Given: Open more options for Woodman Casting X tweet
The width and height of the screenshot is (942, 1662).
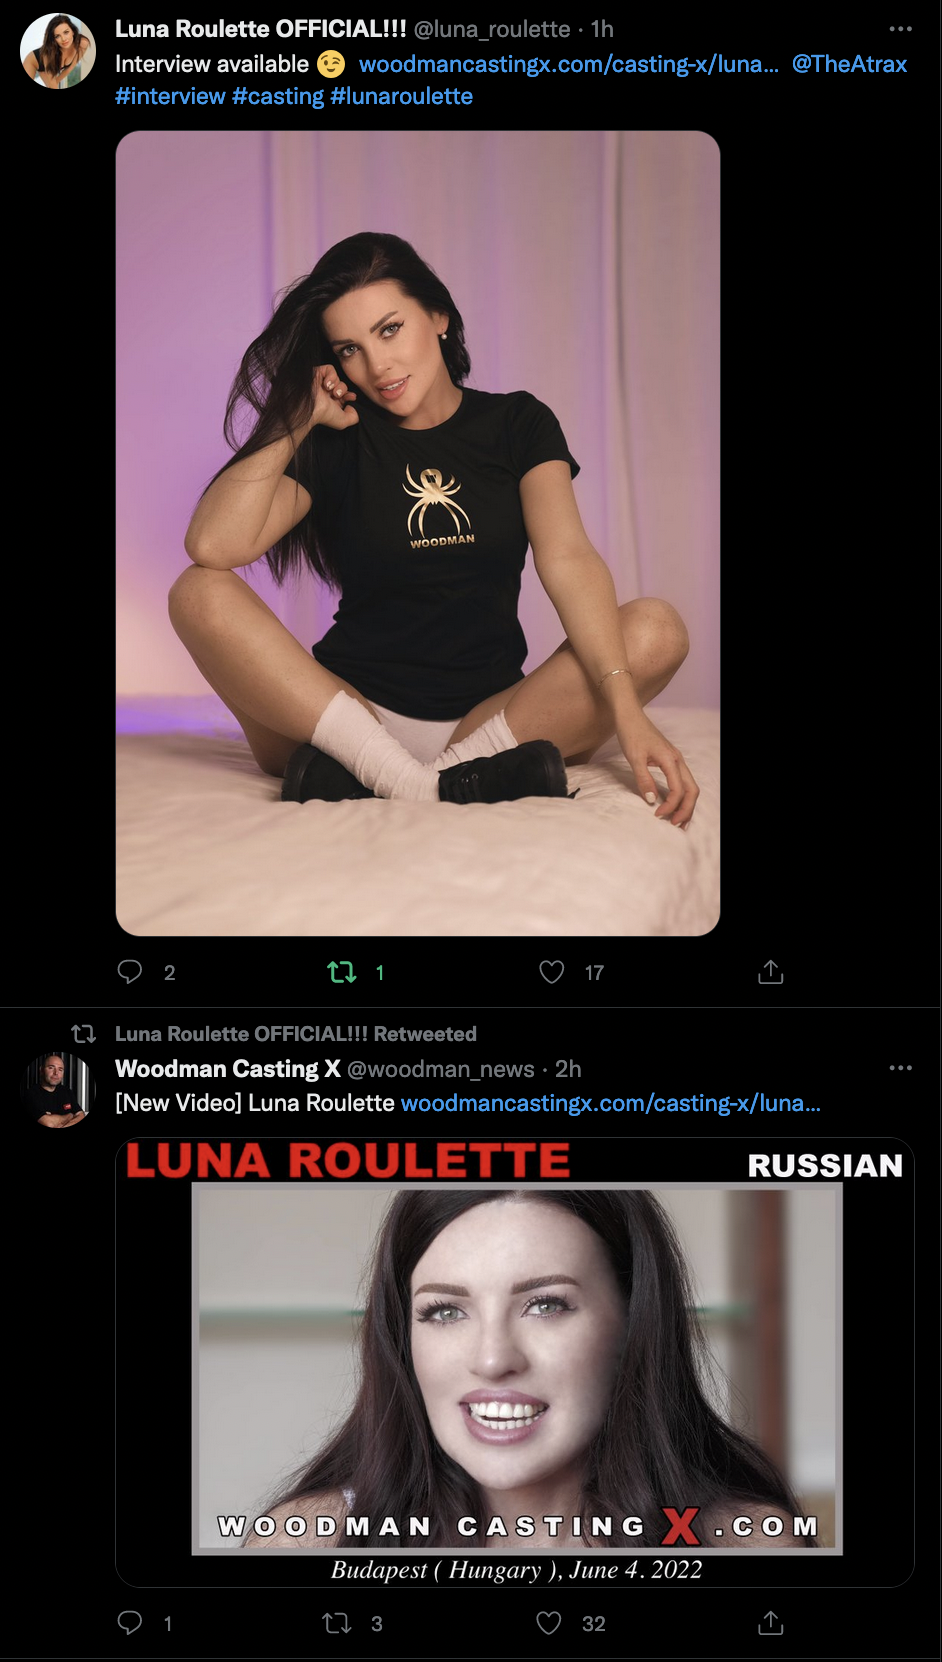Looking at the screenshot, I should pyautogui.click(x=900, y=1068).
